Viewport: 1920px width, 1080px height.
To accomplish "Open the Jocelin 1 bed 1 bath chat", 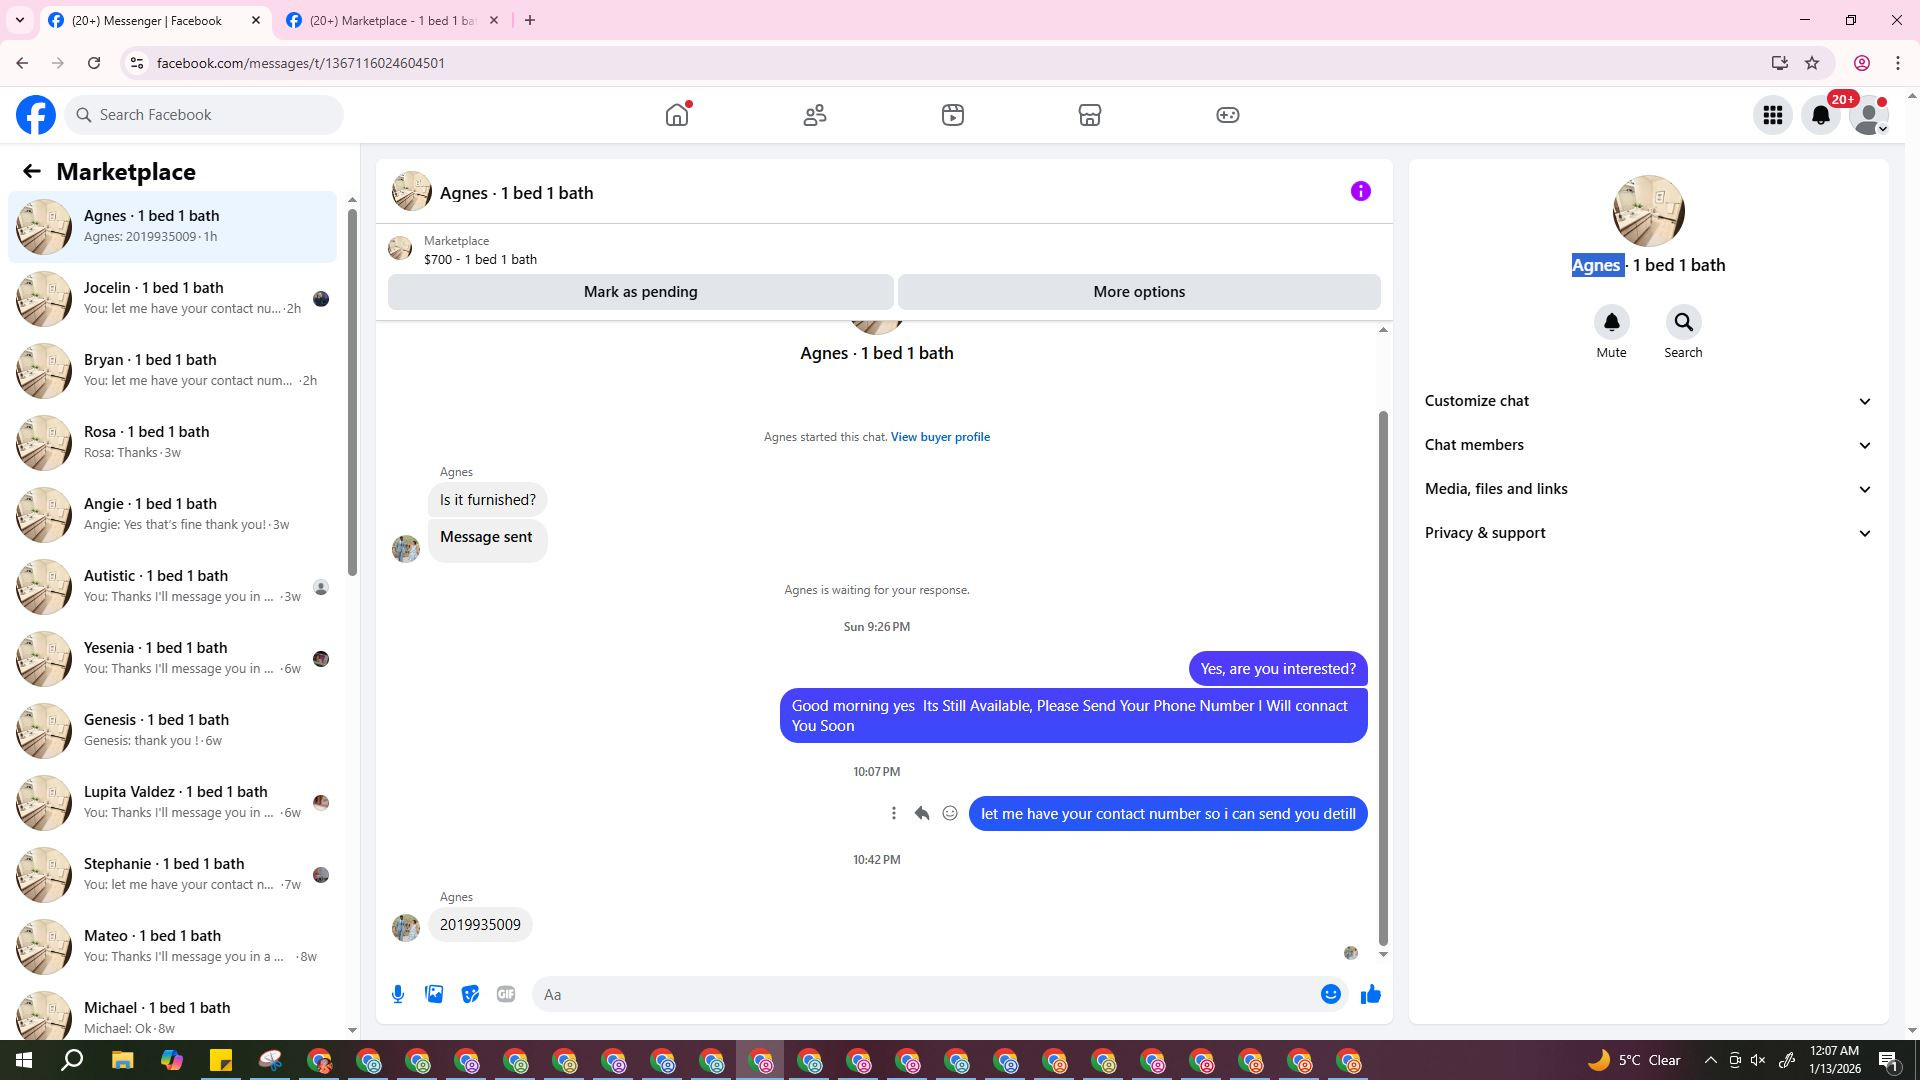I will (172, 298).
